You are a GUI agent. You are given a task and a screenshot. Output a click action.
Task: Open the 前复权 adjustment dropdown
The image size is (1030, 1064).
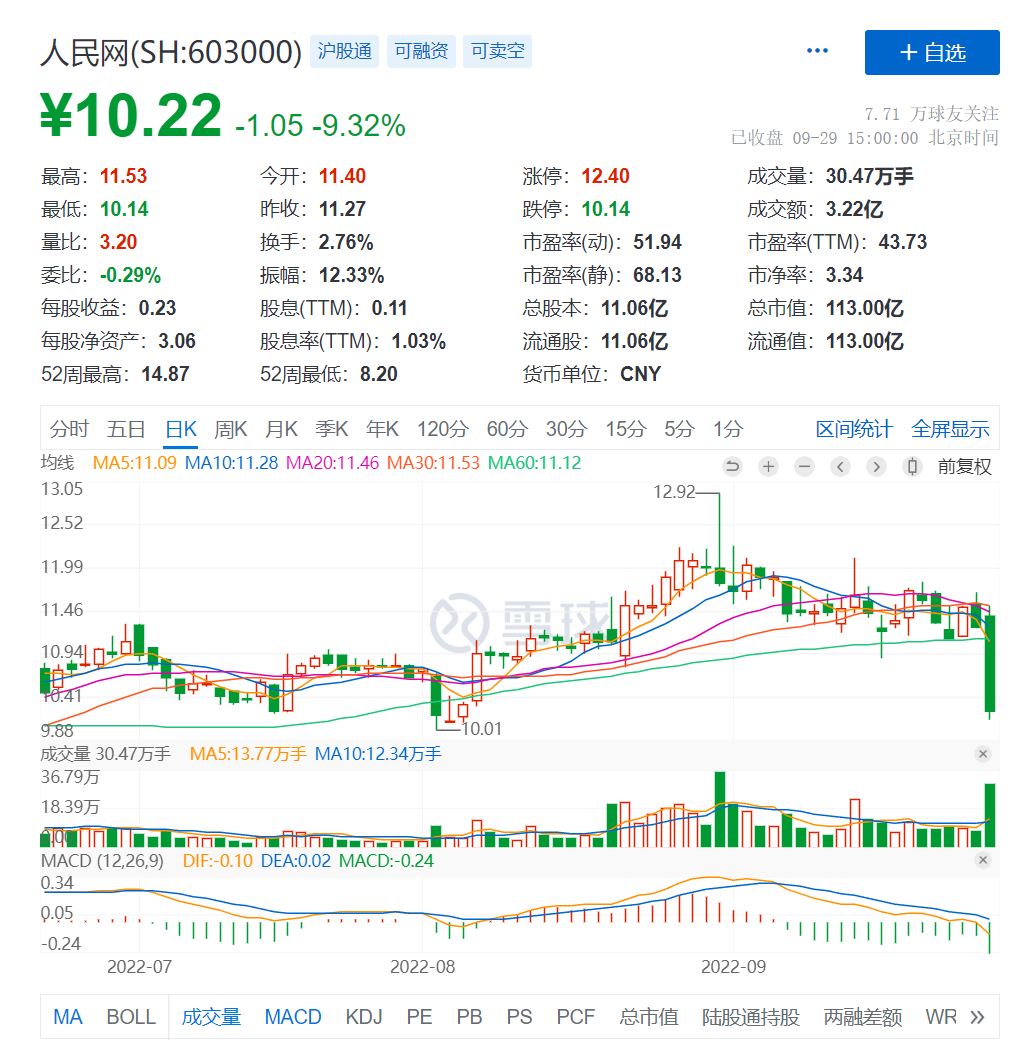(x=964, y=466)
